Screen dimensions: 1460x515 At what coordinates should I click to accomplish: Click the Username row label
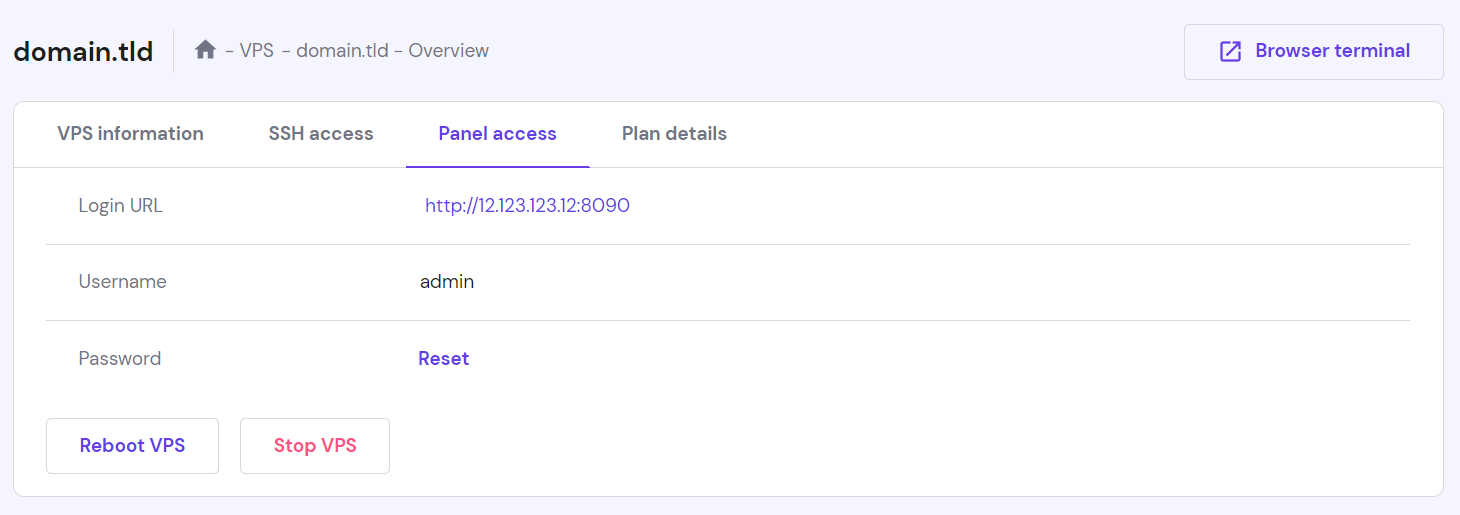122,282
